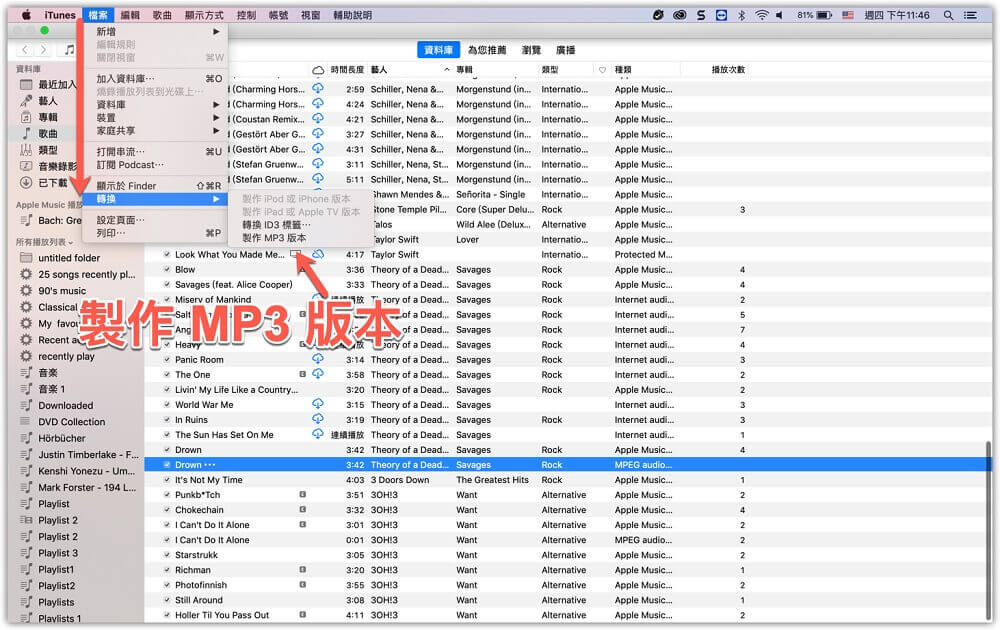Choose 顯示於 Finder in the File menu
The width and height of the screenshot is (1000, 630).
click(155, 186)
